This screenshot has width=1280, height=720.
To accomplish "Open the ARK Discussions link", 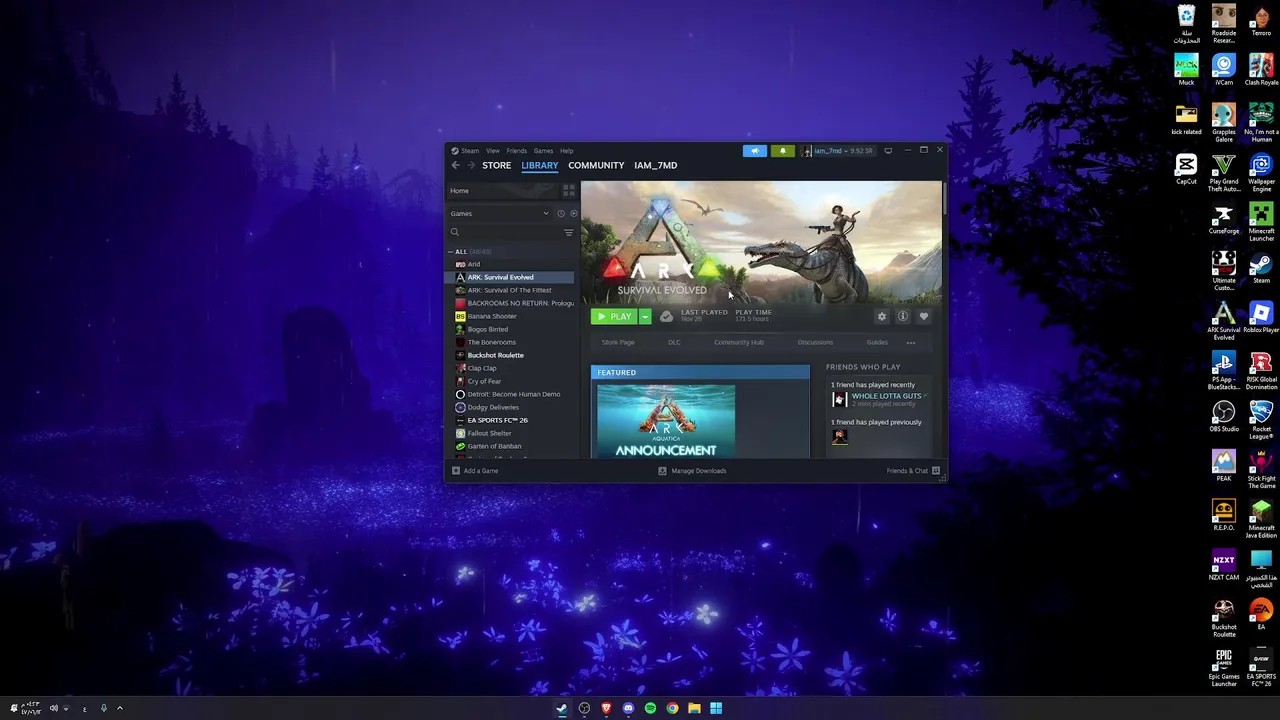I will (x=815, y=342).
